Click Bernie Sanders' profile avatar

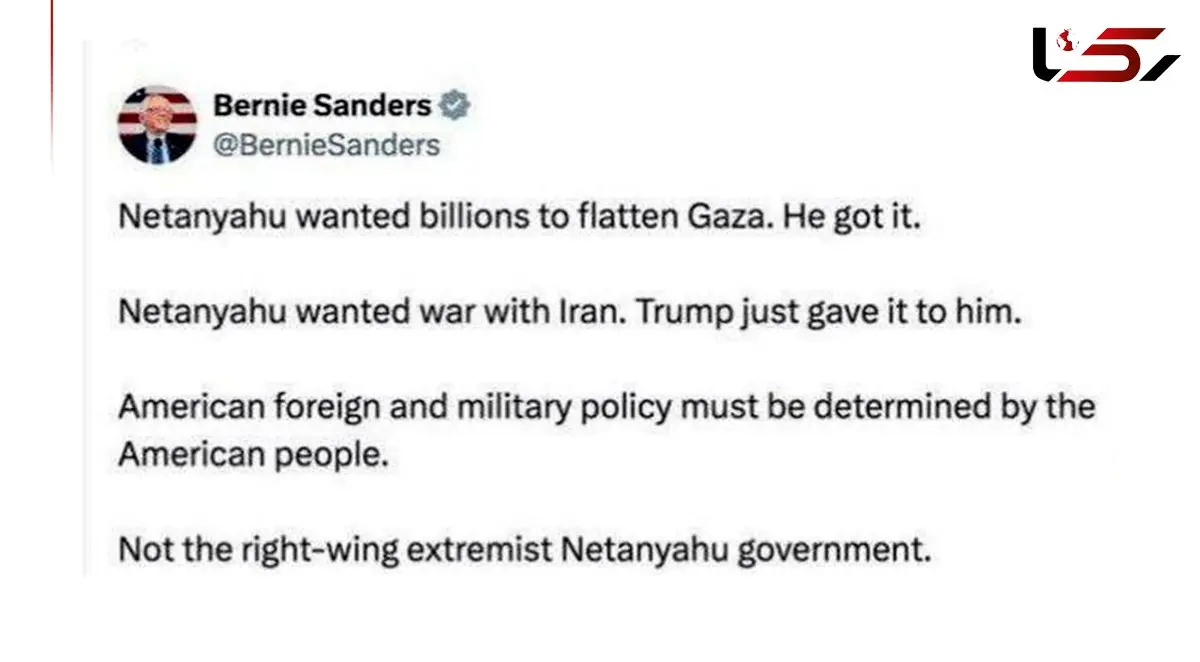tap(157, 124)
